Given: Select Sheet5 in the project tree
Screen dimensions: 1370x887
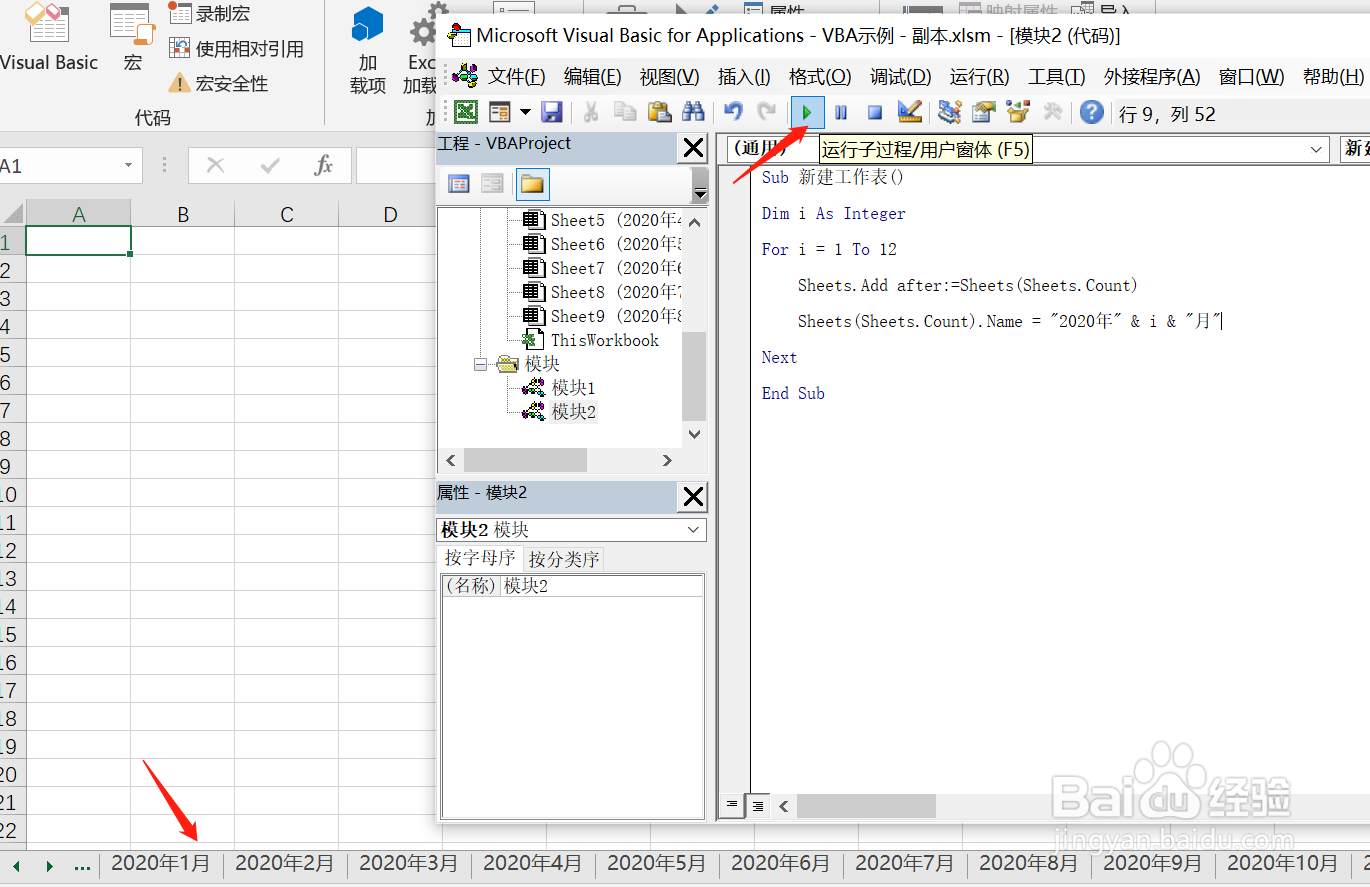Looking at the screenshot, I should click(x=602, y=220).
